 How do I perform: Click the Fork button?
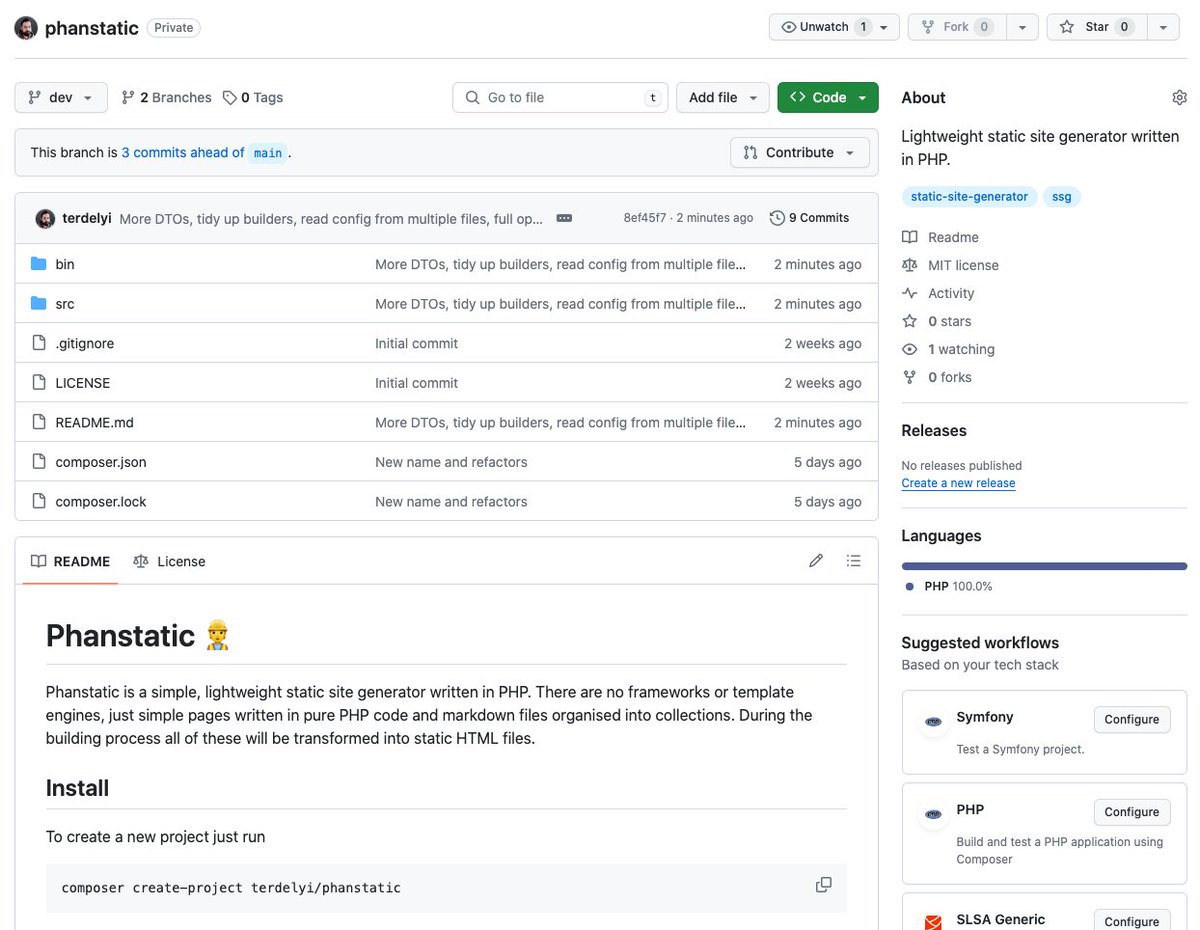pyautogui.click(x=957, y=27)
